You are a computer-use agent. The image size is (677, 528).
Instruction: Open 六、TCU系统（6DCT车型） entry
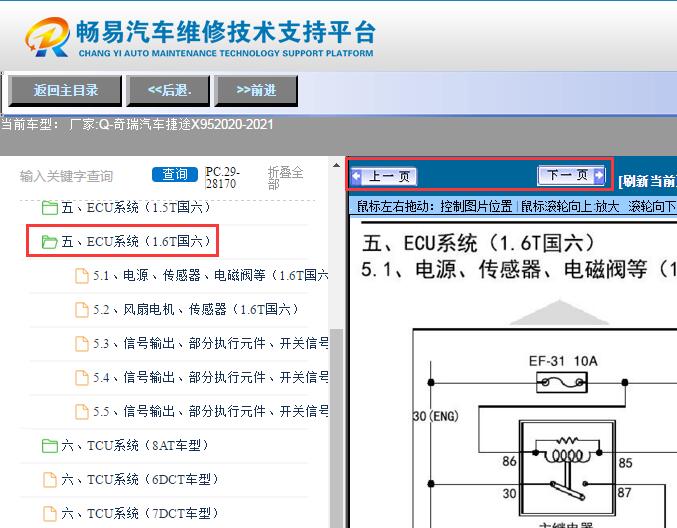[140, 479]
